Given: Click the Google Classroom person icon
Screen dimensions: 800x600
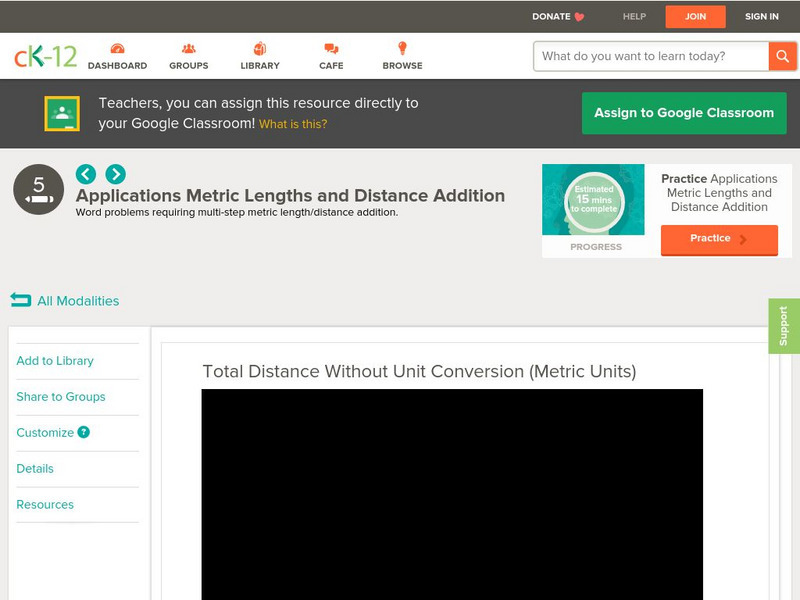Looking at the screenshot, I should coord(63,112).
